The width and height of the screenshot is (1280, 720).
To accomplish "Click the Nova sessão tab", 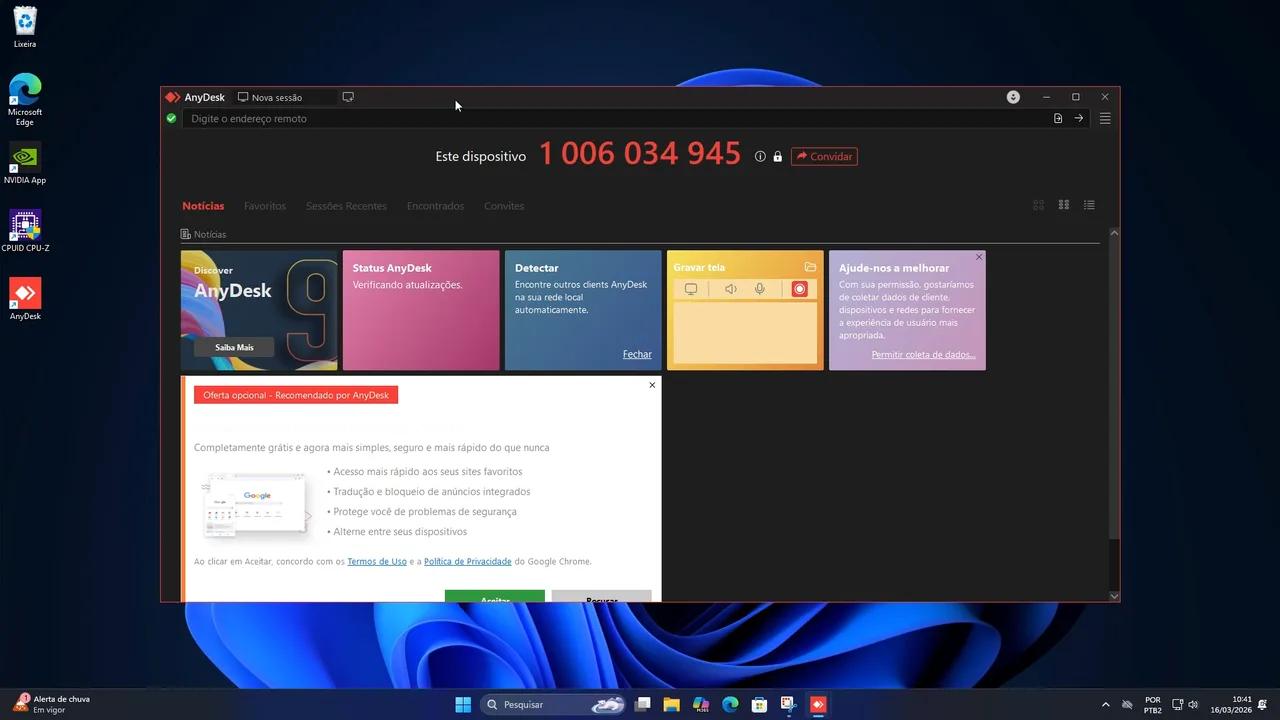I will point(283,97).
